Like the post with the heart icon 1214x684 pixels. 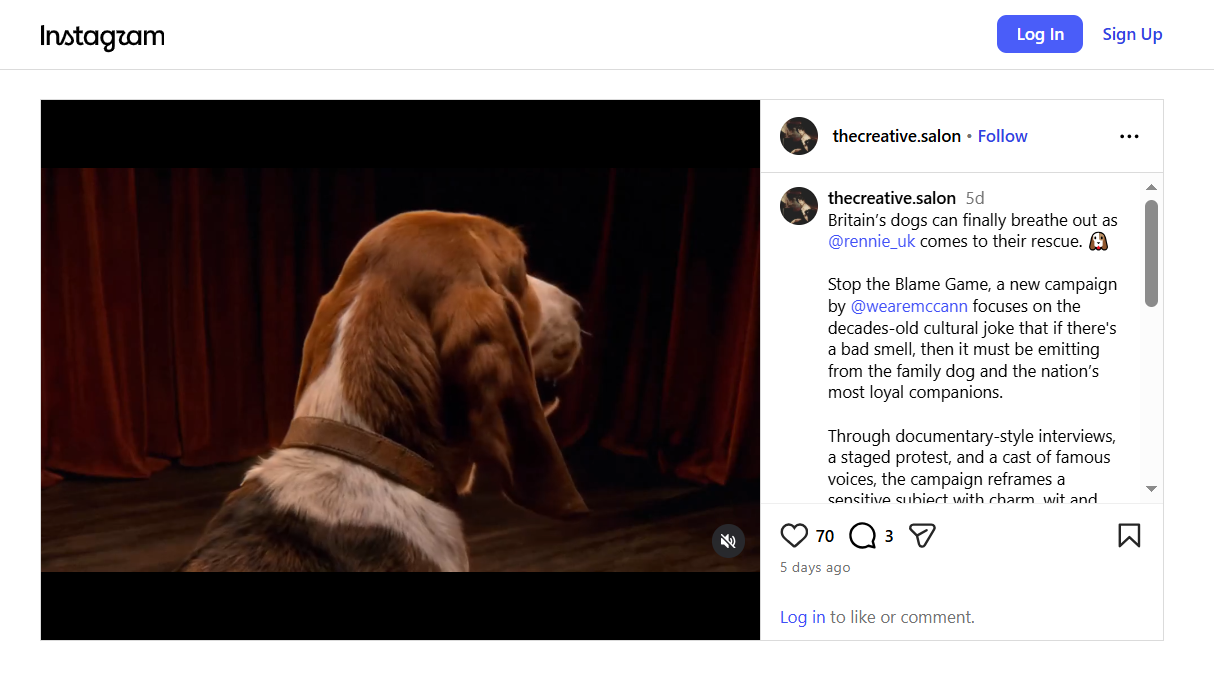coord(794,536)
